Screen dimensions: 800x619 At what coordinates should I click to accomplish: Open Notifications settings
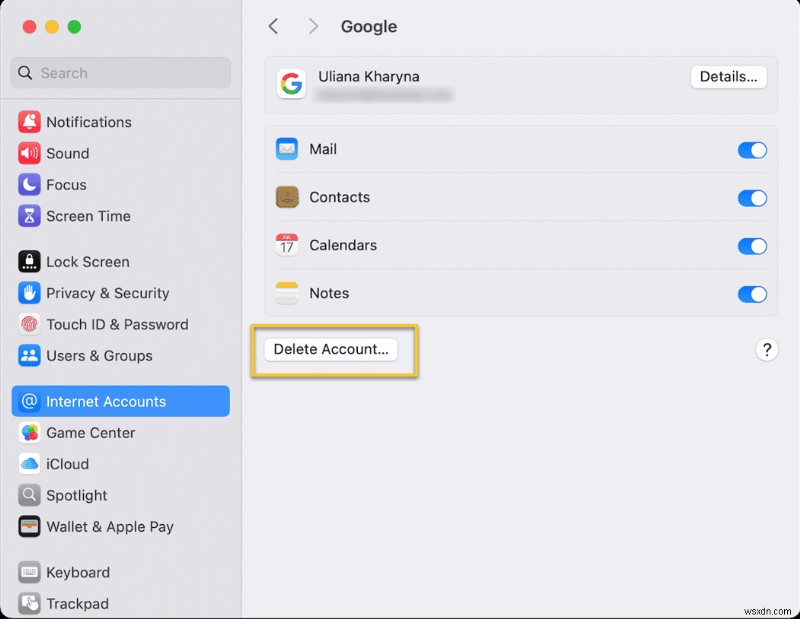(x=120, y=122)
